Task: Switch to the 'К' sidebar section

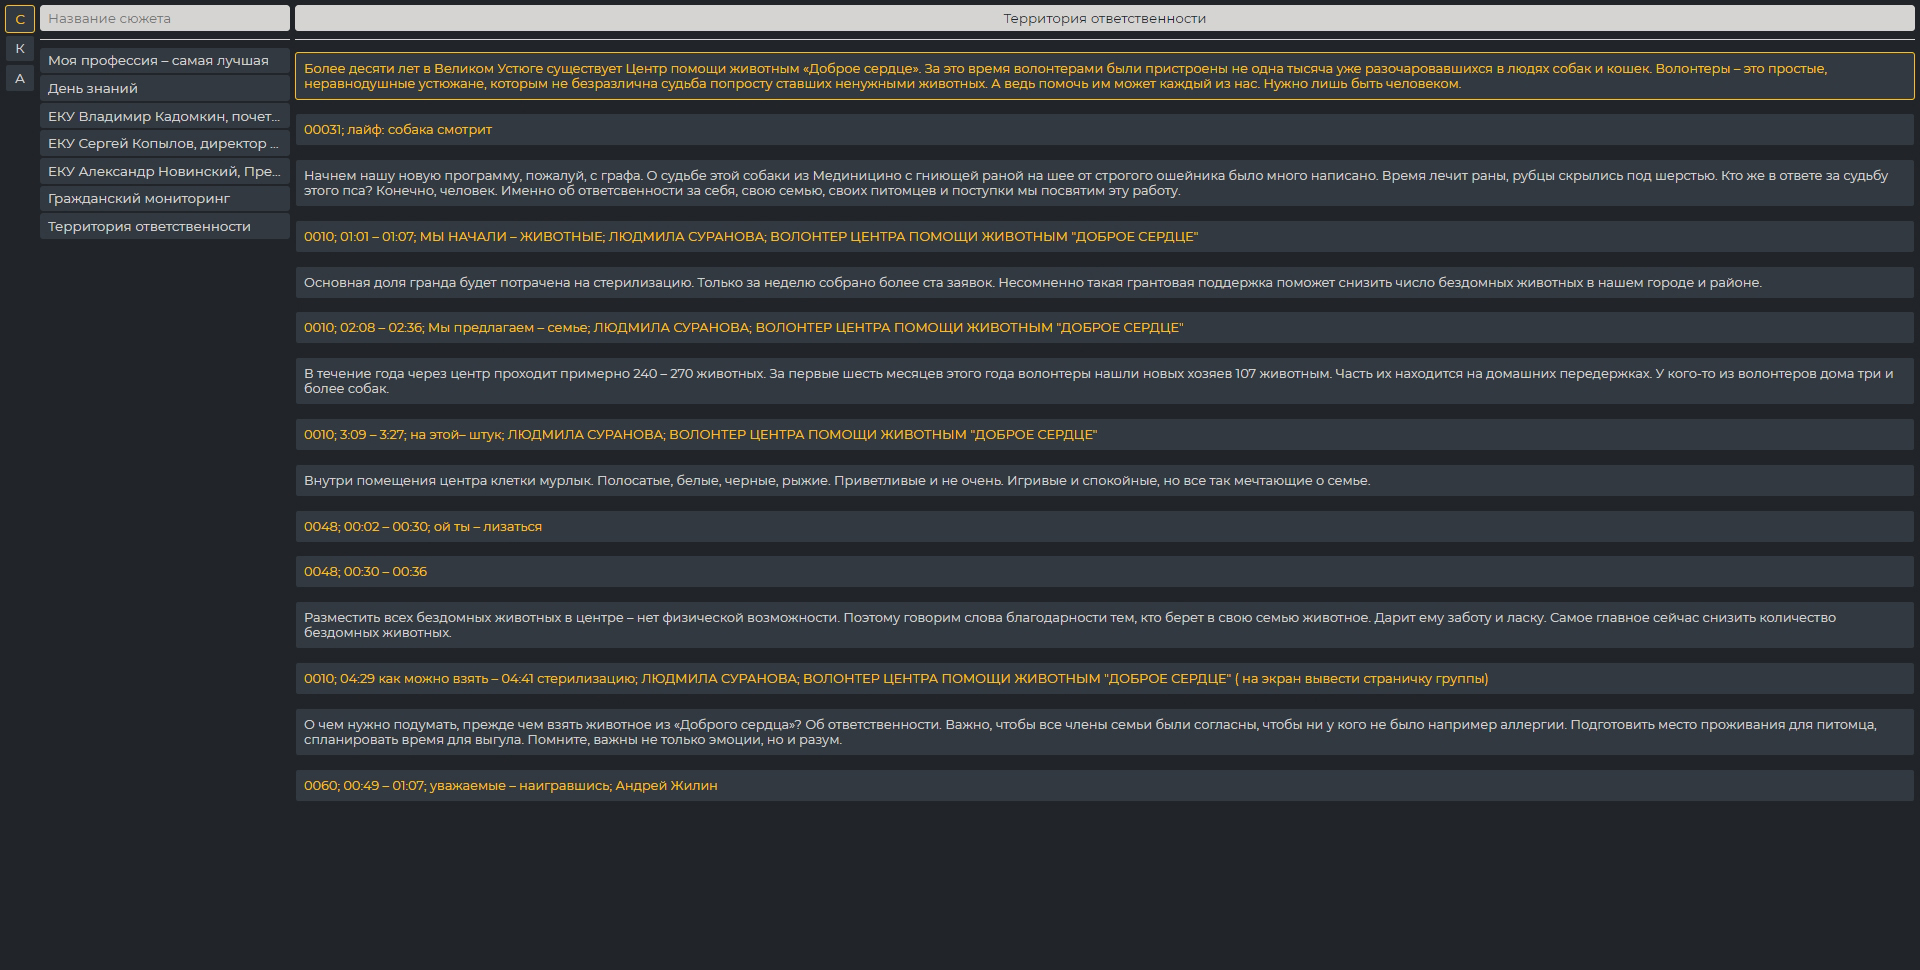Action: point(20,49)
